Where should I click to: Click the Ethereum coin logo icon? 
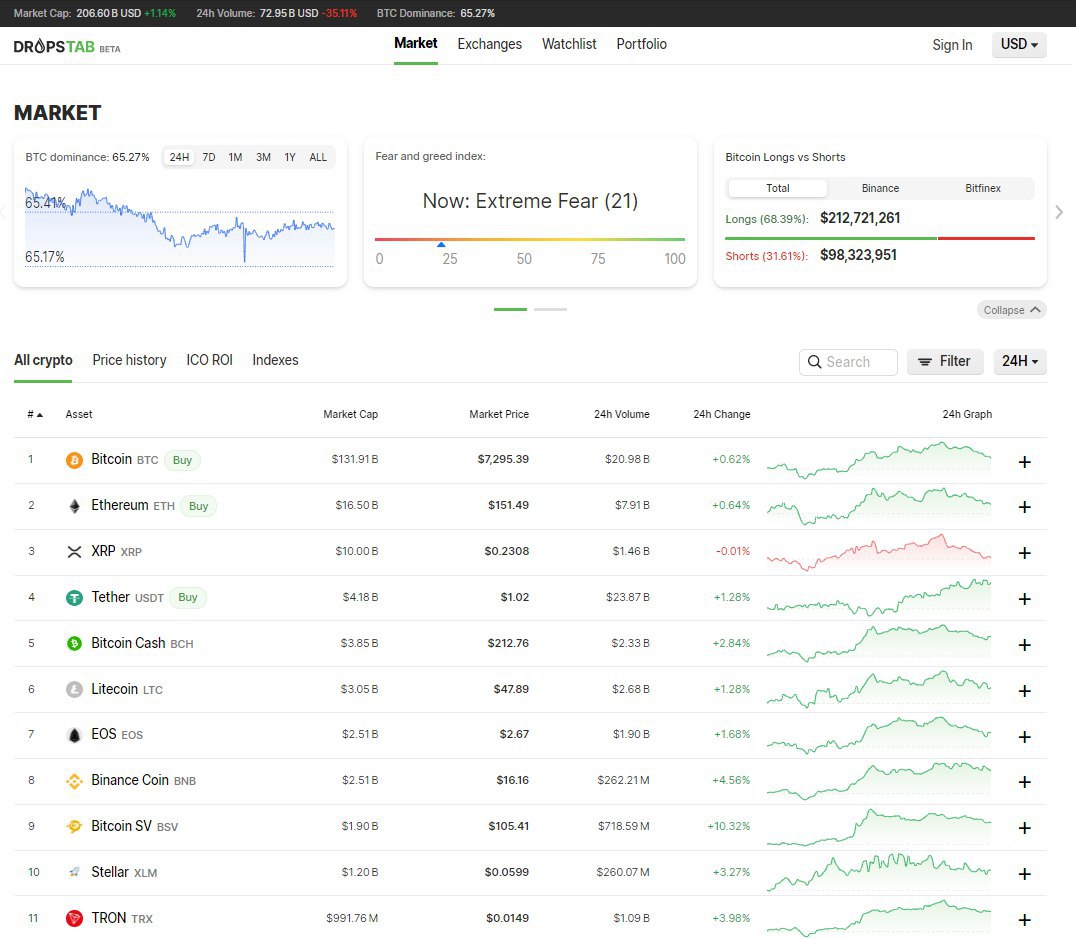tap(74, 506)
